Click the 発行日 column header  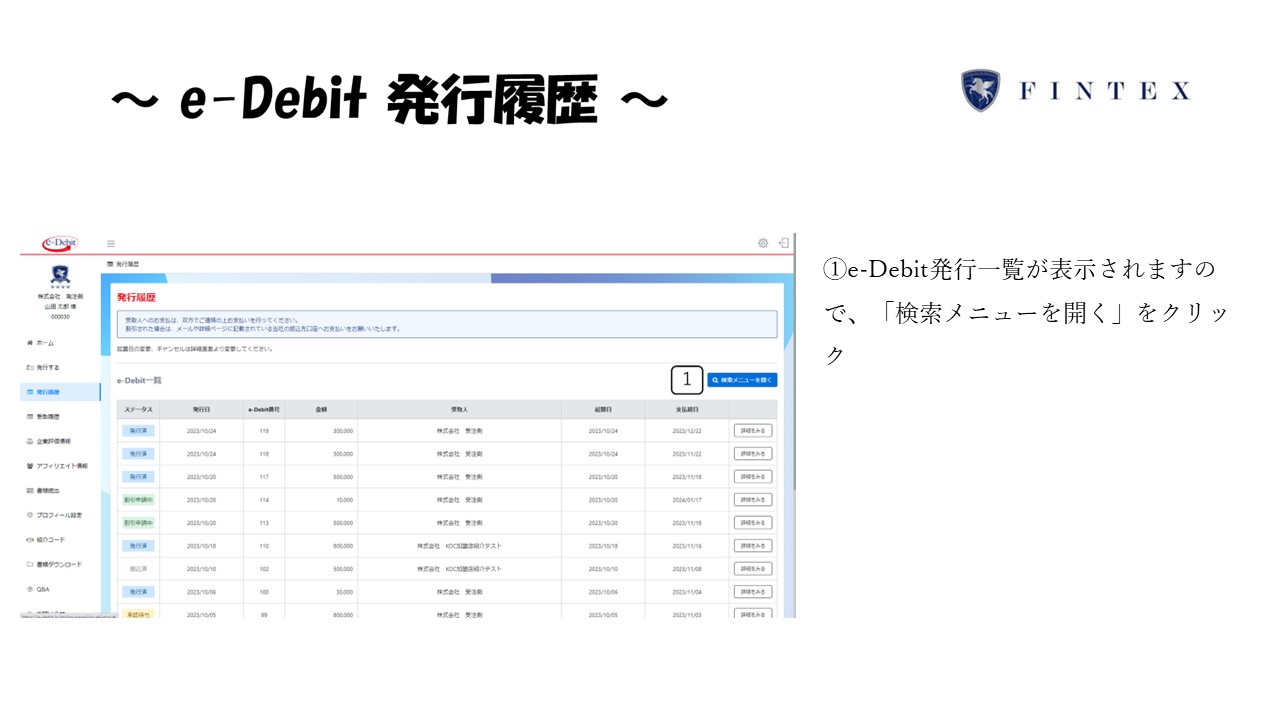click(x=201, y=409)
